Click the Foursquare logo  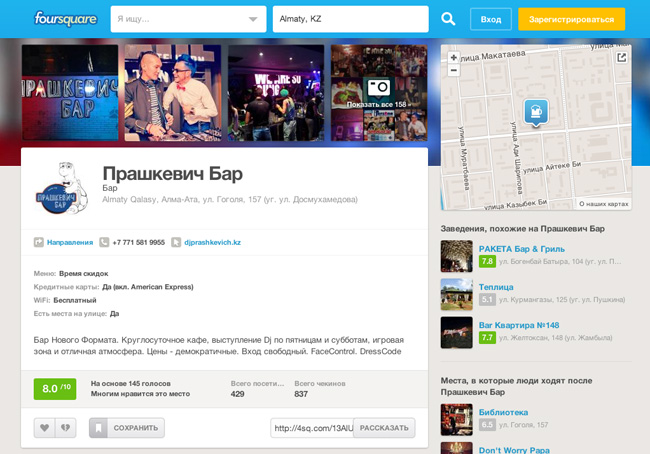tap(65, 19)
